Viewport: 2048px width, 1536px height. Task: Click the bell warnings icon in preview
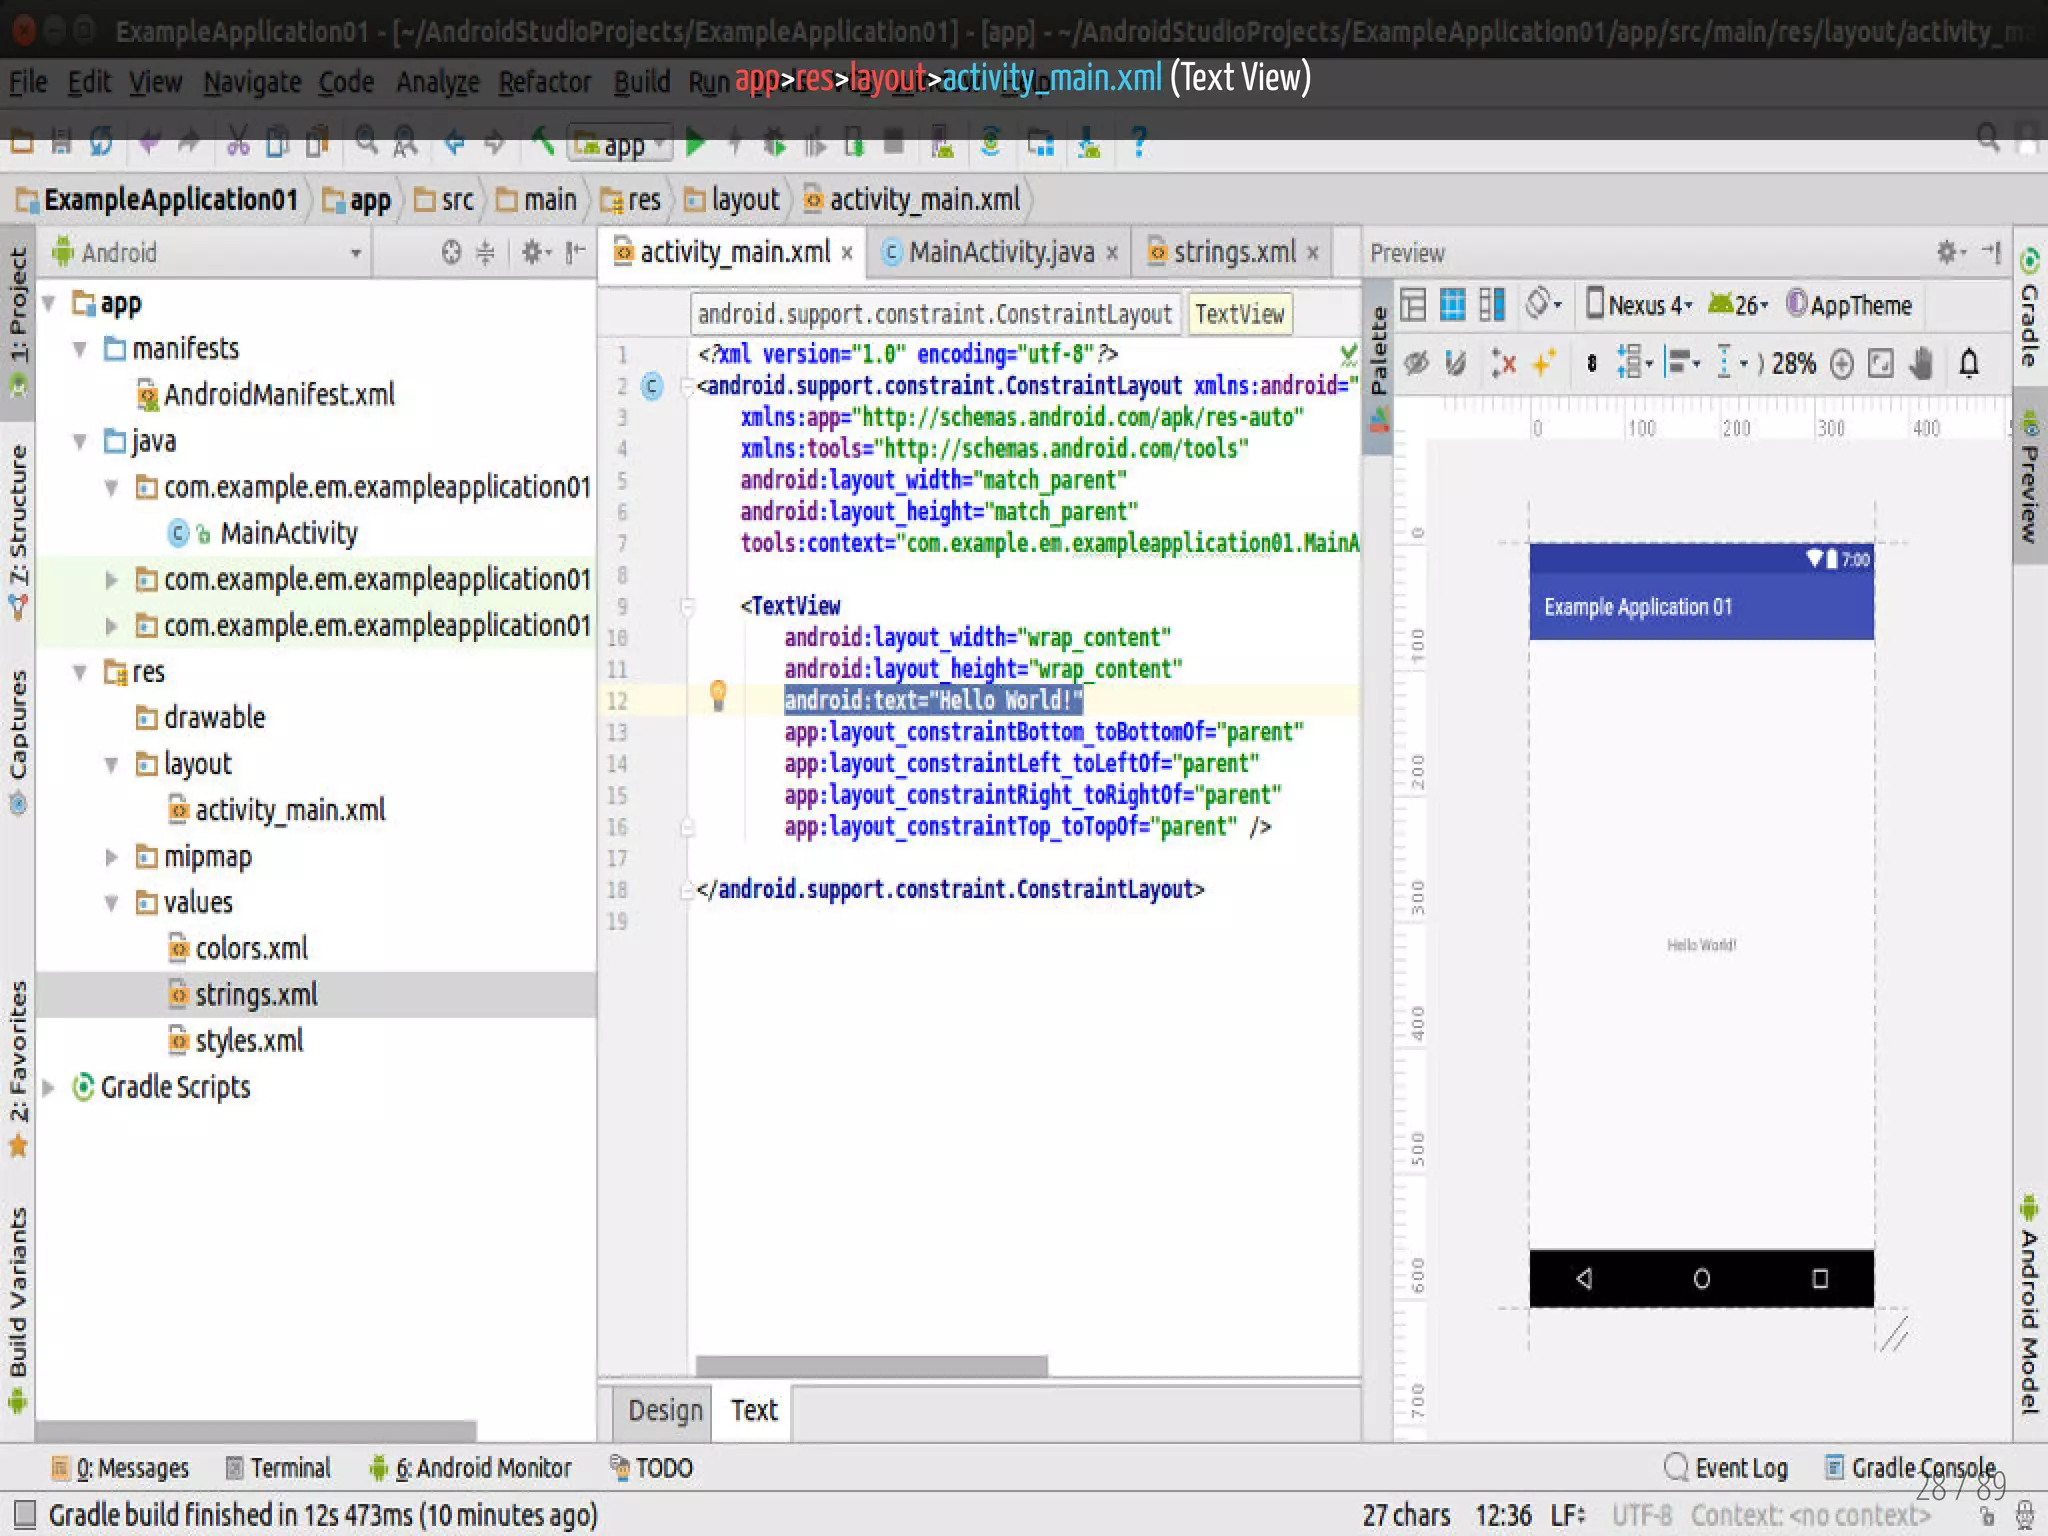coord(1969,363)
